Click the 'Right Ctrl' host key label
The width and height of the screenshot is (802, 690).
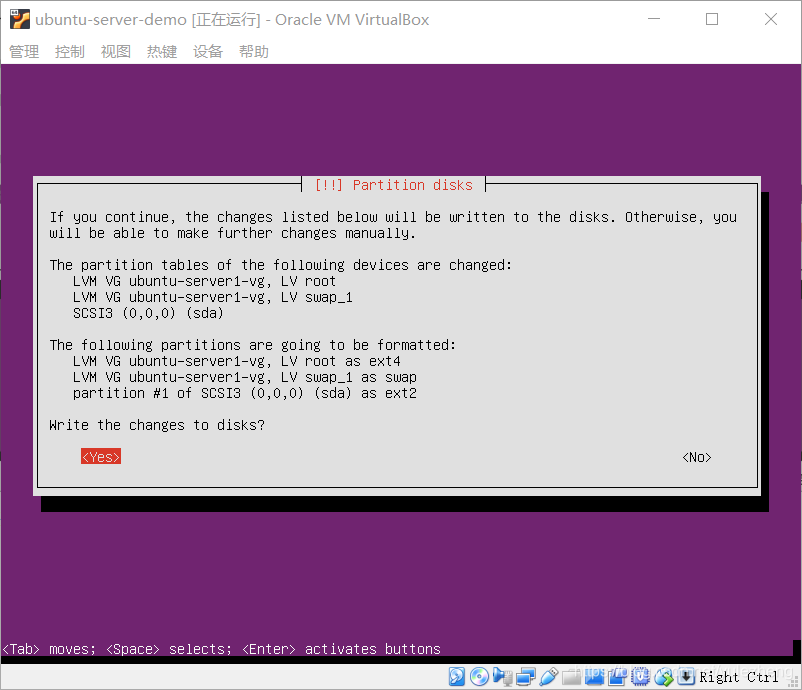739,677
